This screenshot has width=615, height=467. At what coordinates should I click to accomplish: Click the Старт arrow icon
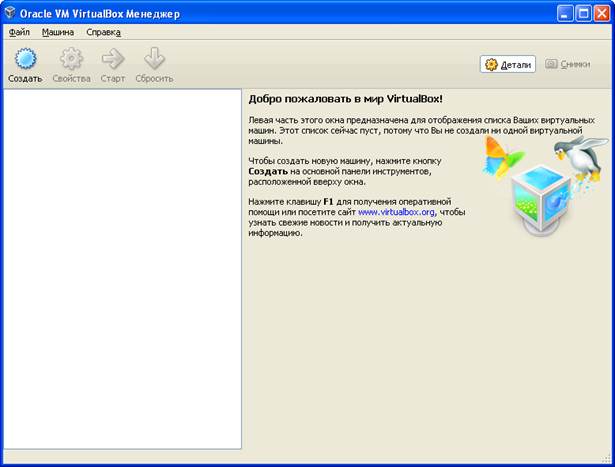point(113,58)
